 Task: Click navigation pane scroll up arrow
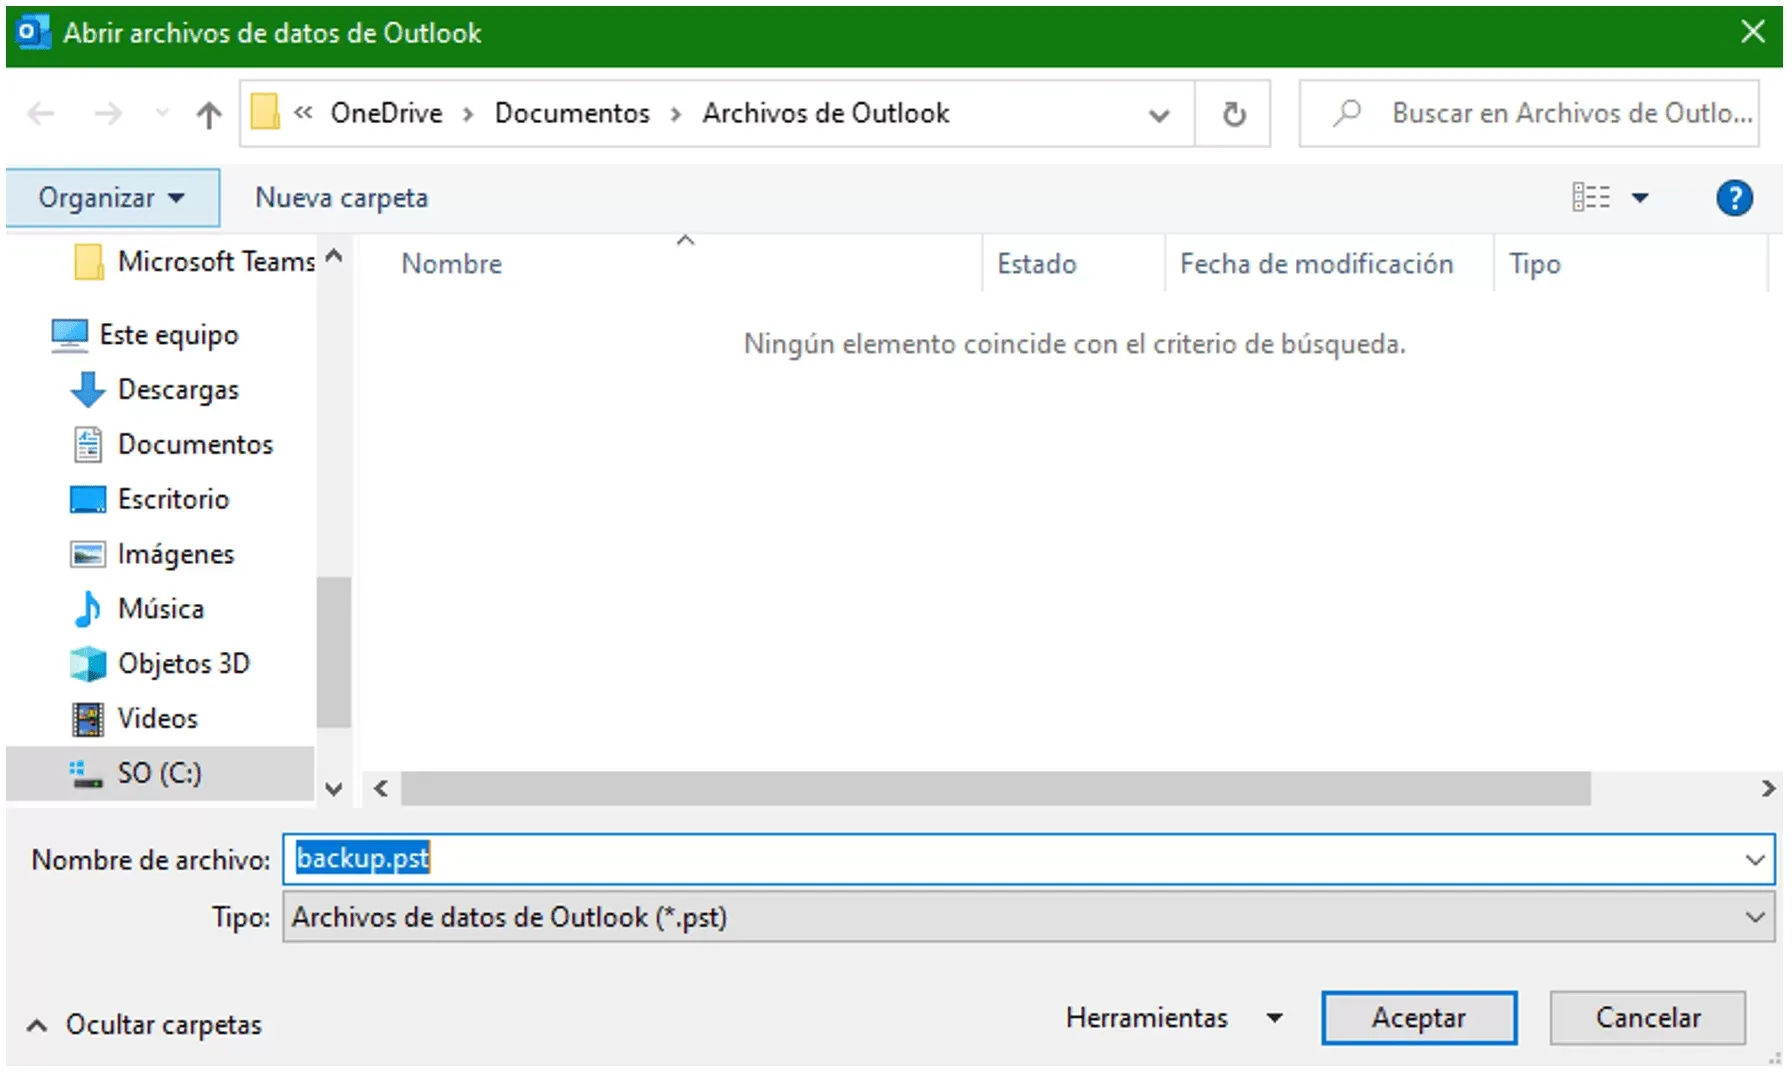334,256
